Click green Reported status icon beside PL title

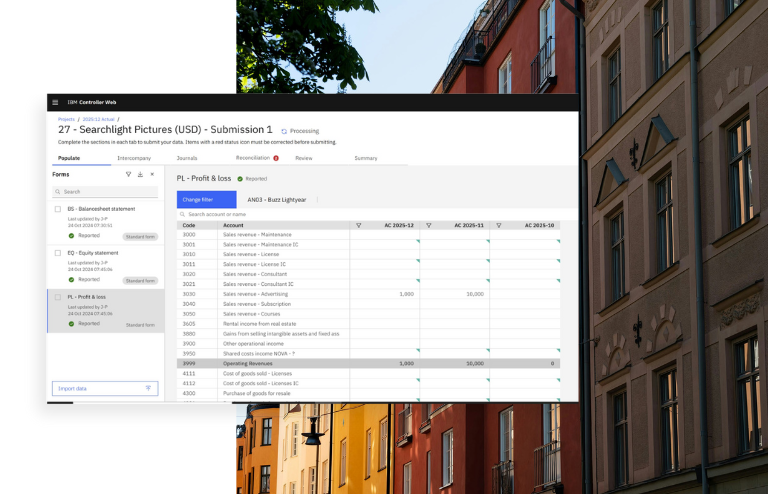pos(241,178)
